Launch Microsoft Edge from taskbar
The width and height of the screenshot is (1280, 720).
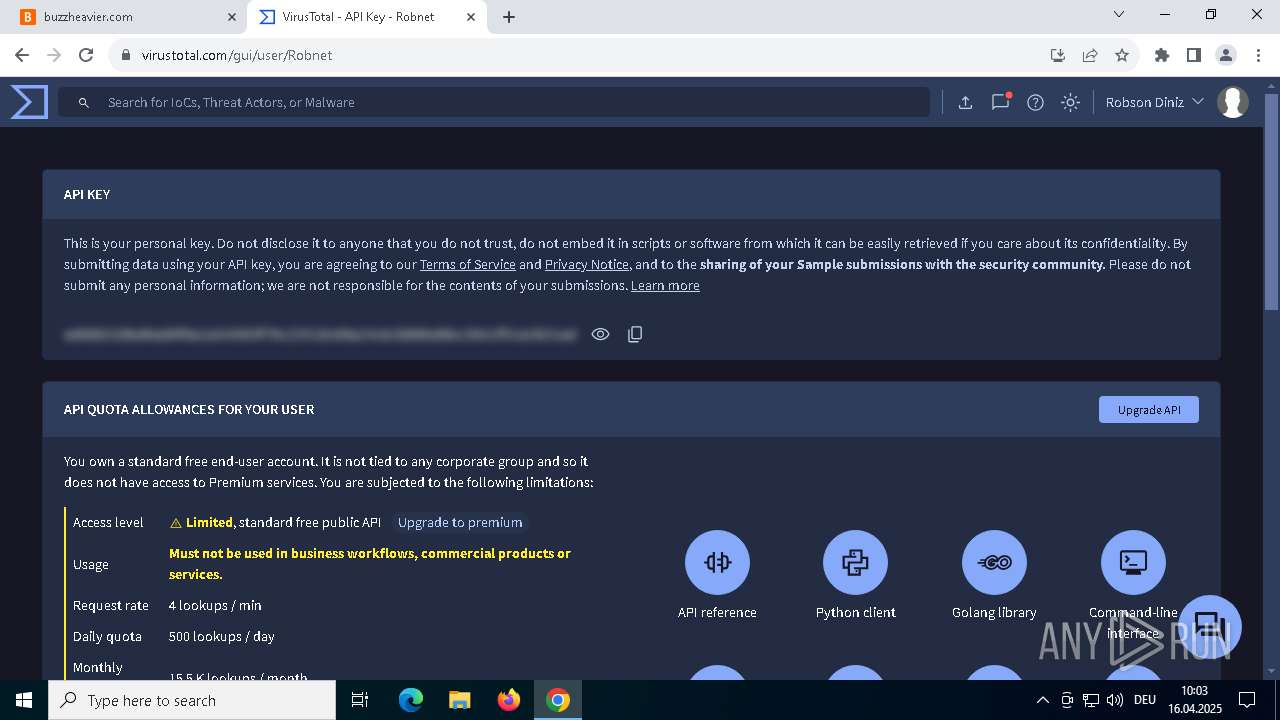(x=411, y=700)
